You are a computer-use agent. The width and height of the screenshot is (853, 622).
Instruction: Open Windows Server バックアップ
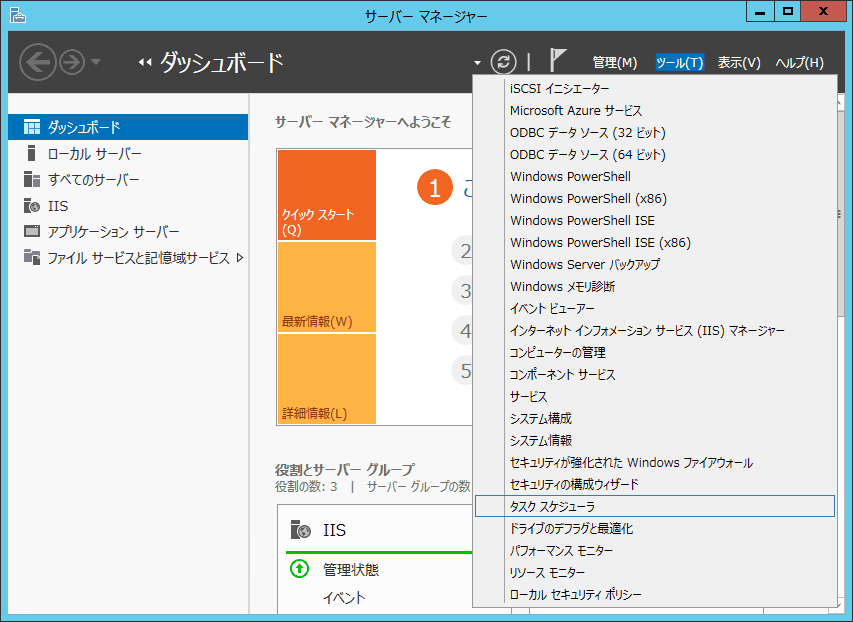pos(655,264)
